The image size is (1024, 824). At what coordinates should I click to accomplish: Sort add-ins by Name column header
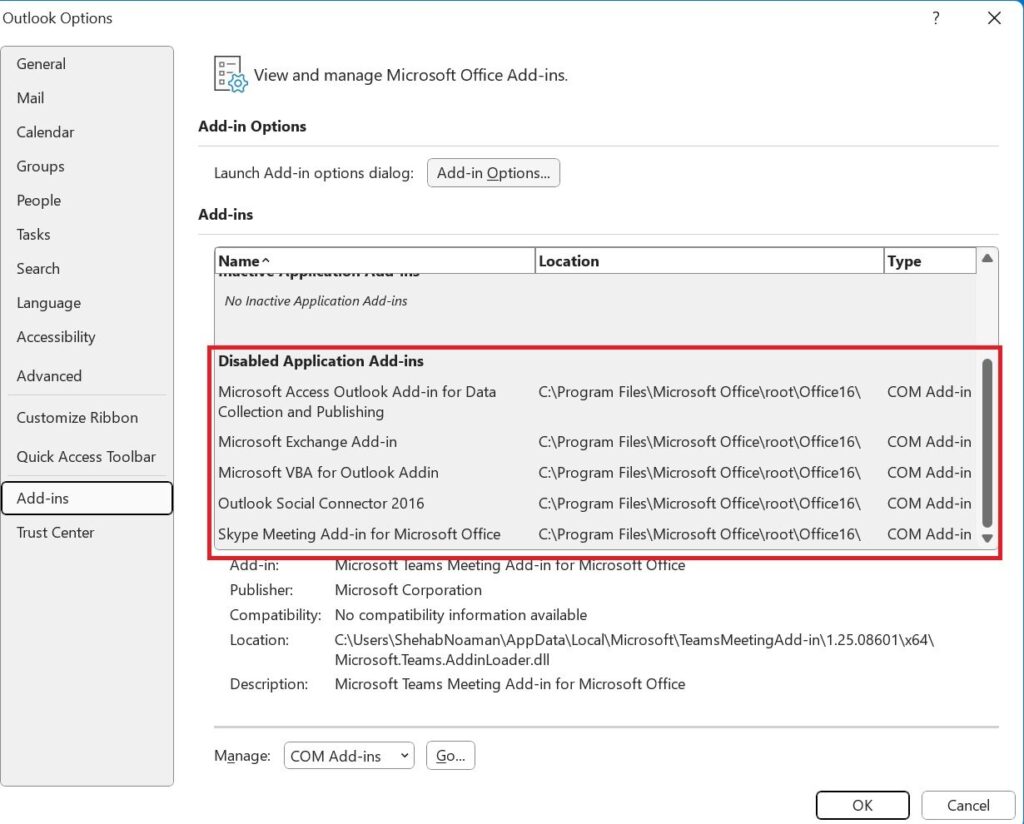tap(374, 261)
